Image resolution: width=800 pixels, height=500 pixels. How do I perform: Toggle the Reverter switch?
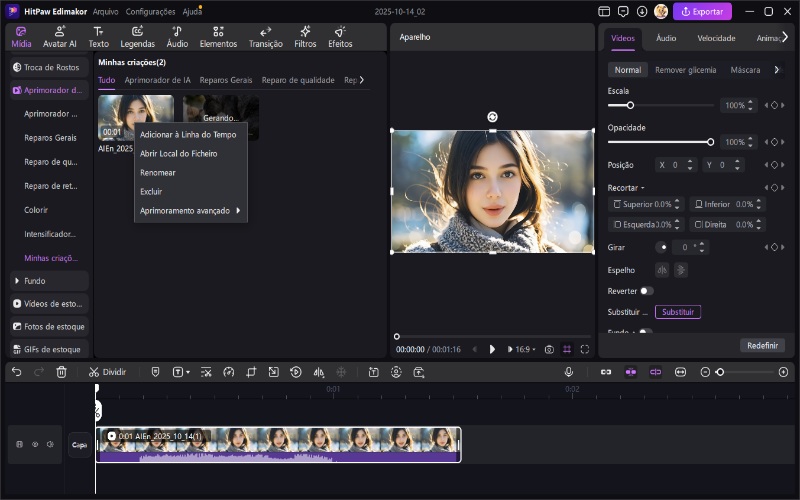pyautogui.click(x=646, y=291)
